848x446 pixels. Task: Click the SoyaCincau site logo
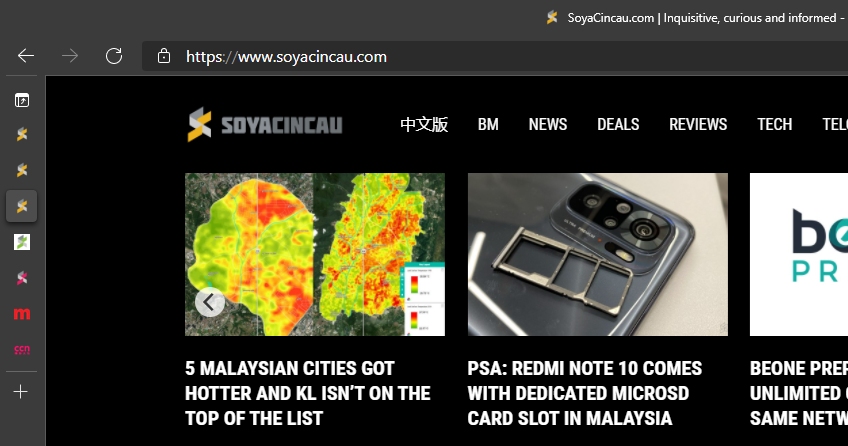[264, 124]
